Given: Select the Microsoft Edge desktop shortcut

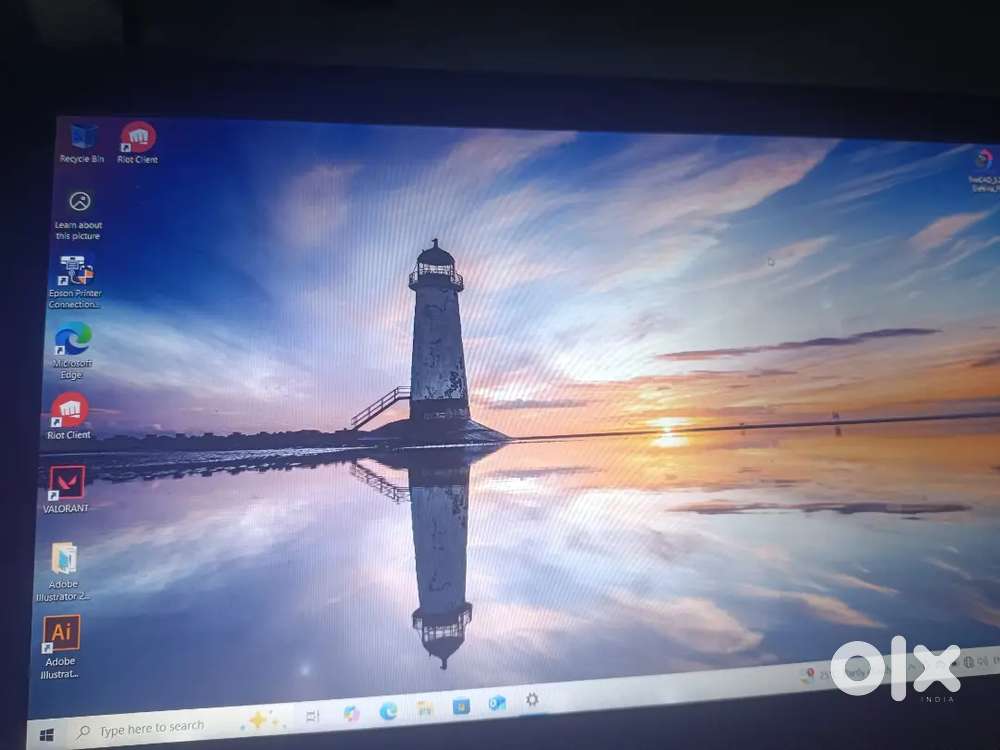Looking at the screenshot, I should coord(72,340).
